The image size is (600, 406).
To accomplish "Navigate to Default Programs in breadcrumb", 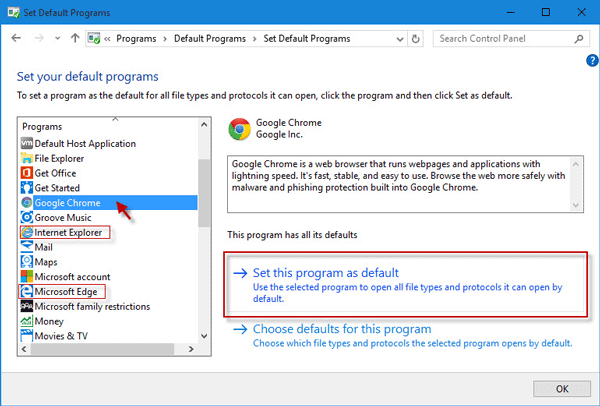I will [x=210, y=39].
